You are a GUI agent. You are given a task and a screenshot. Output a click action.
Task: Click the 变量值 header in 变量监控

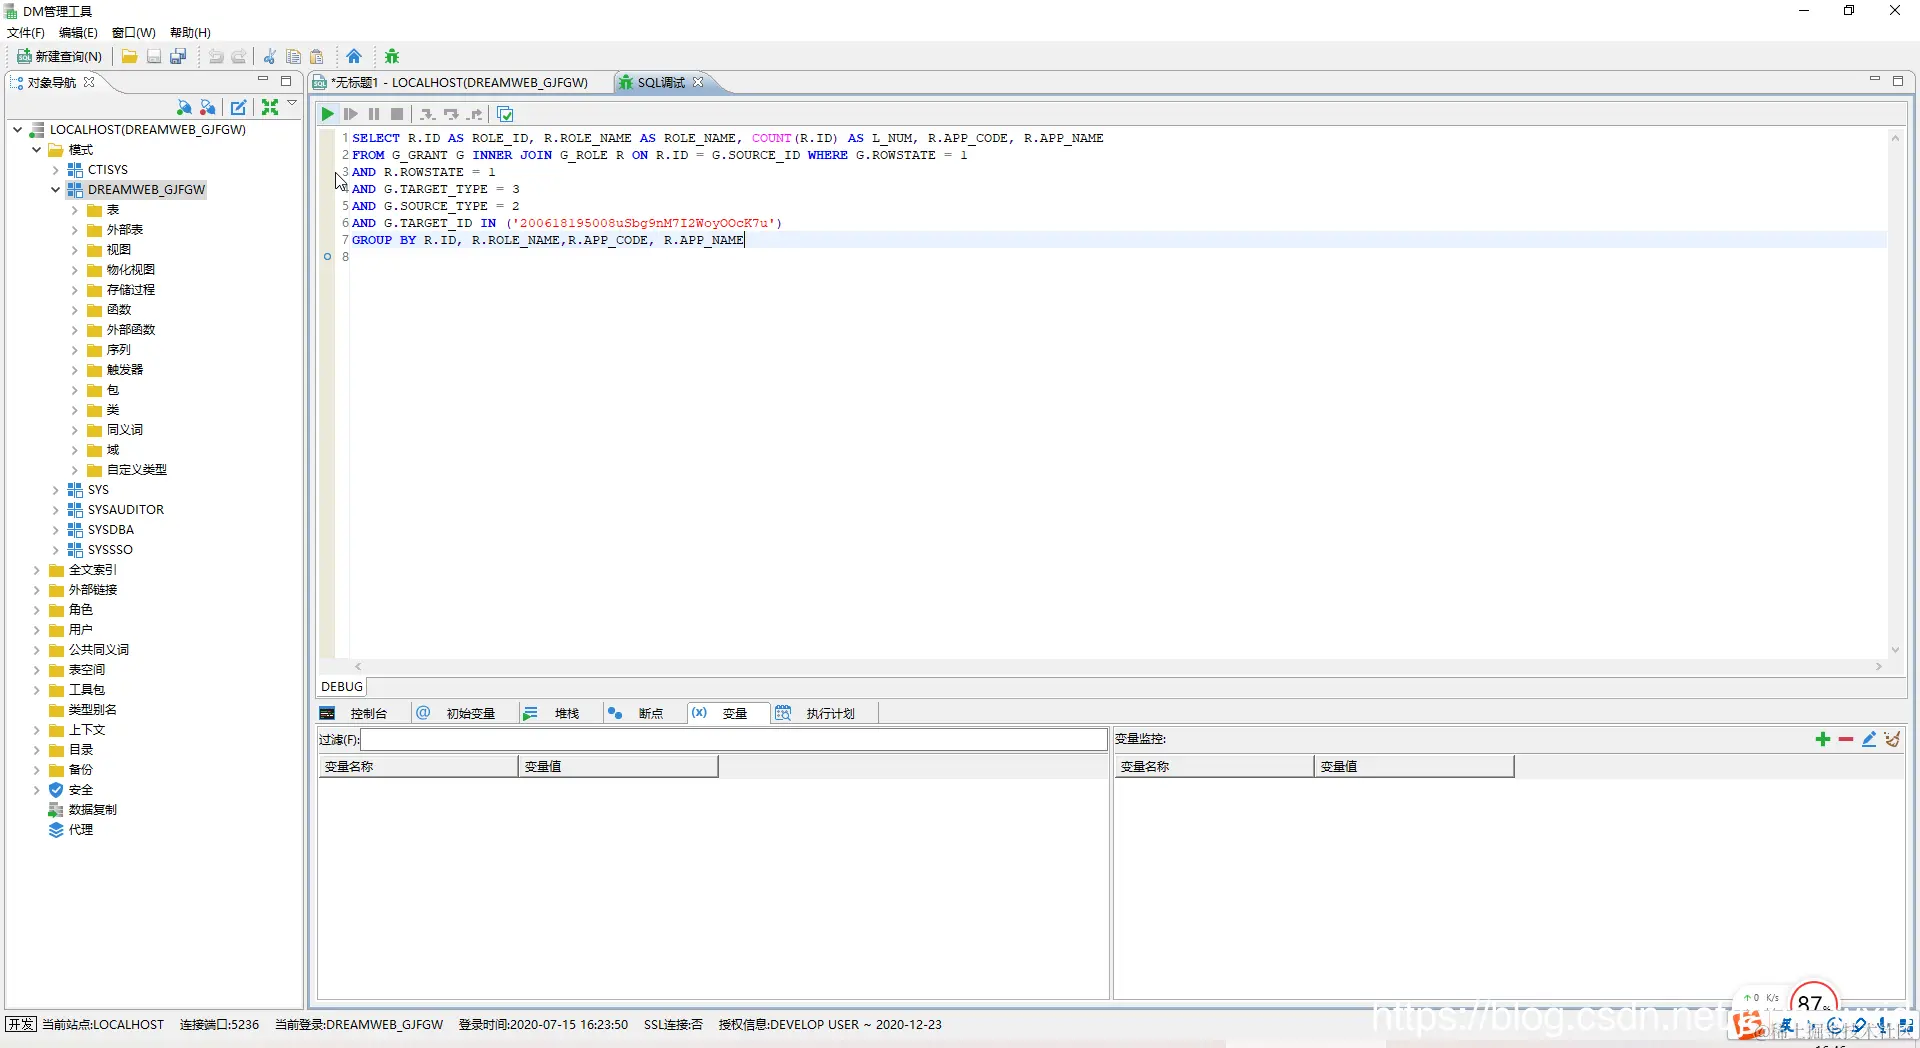1413,767
